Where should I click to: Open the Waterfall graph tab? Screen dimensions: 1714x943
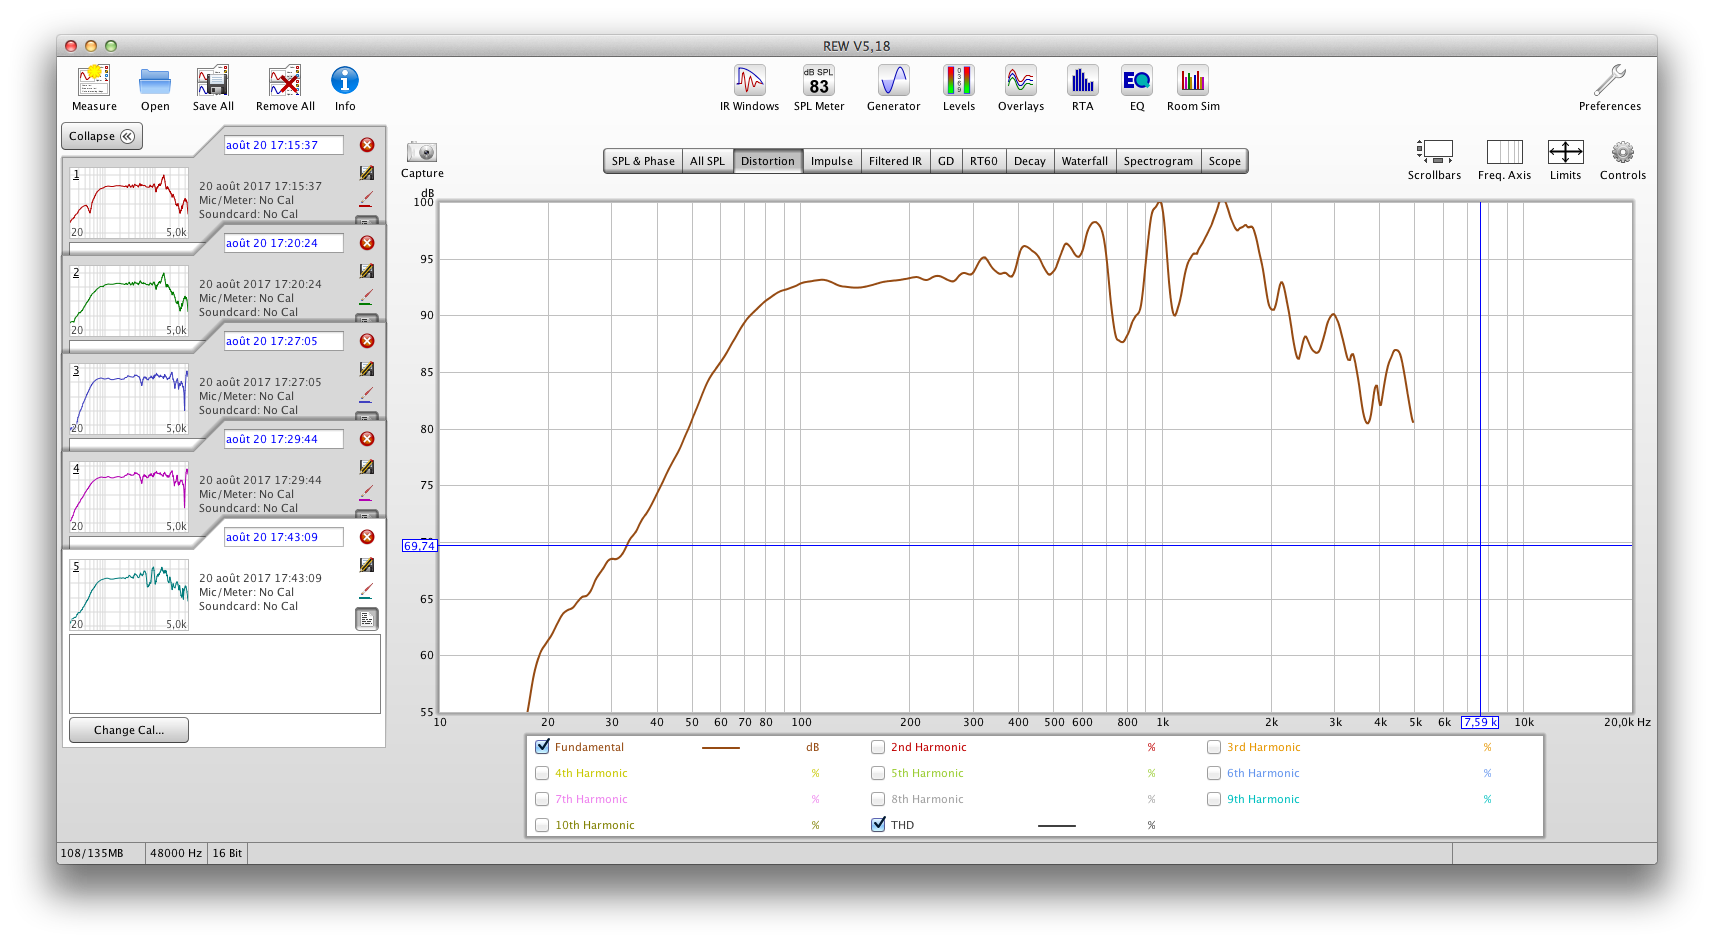coord(1085,161)
